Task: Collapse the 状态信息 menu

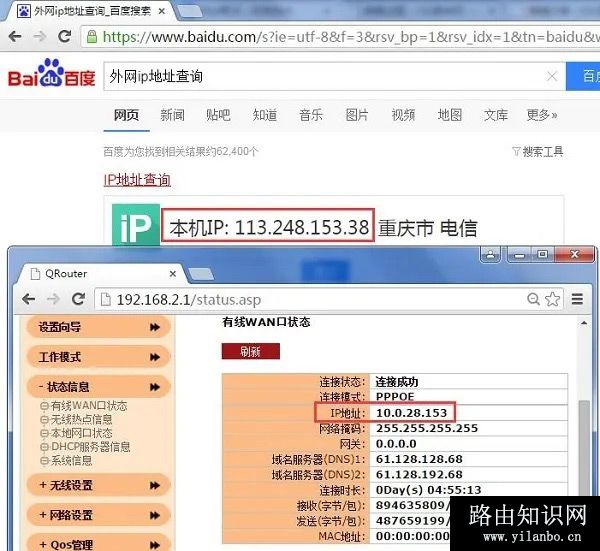Action: coord(99,387)
